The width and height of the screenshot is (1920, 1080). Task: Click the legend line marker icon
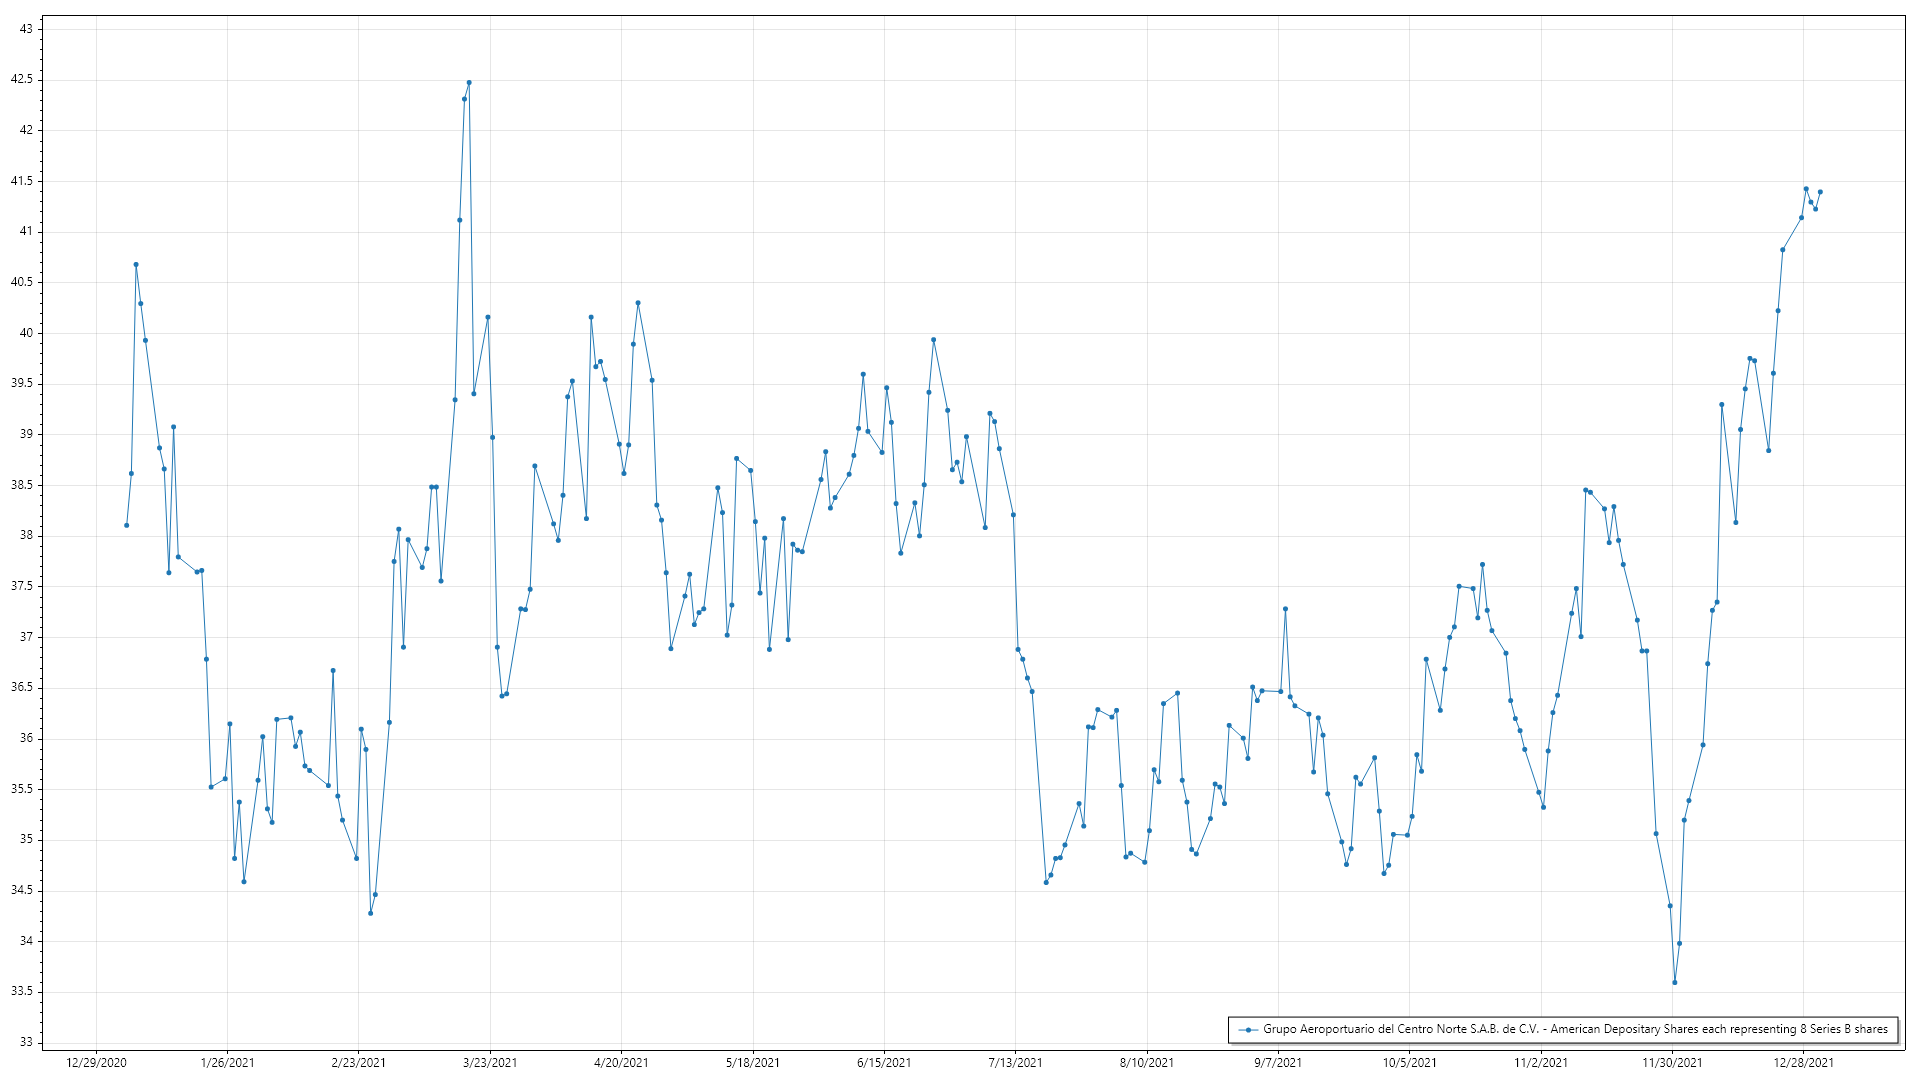(1247, 1029)
